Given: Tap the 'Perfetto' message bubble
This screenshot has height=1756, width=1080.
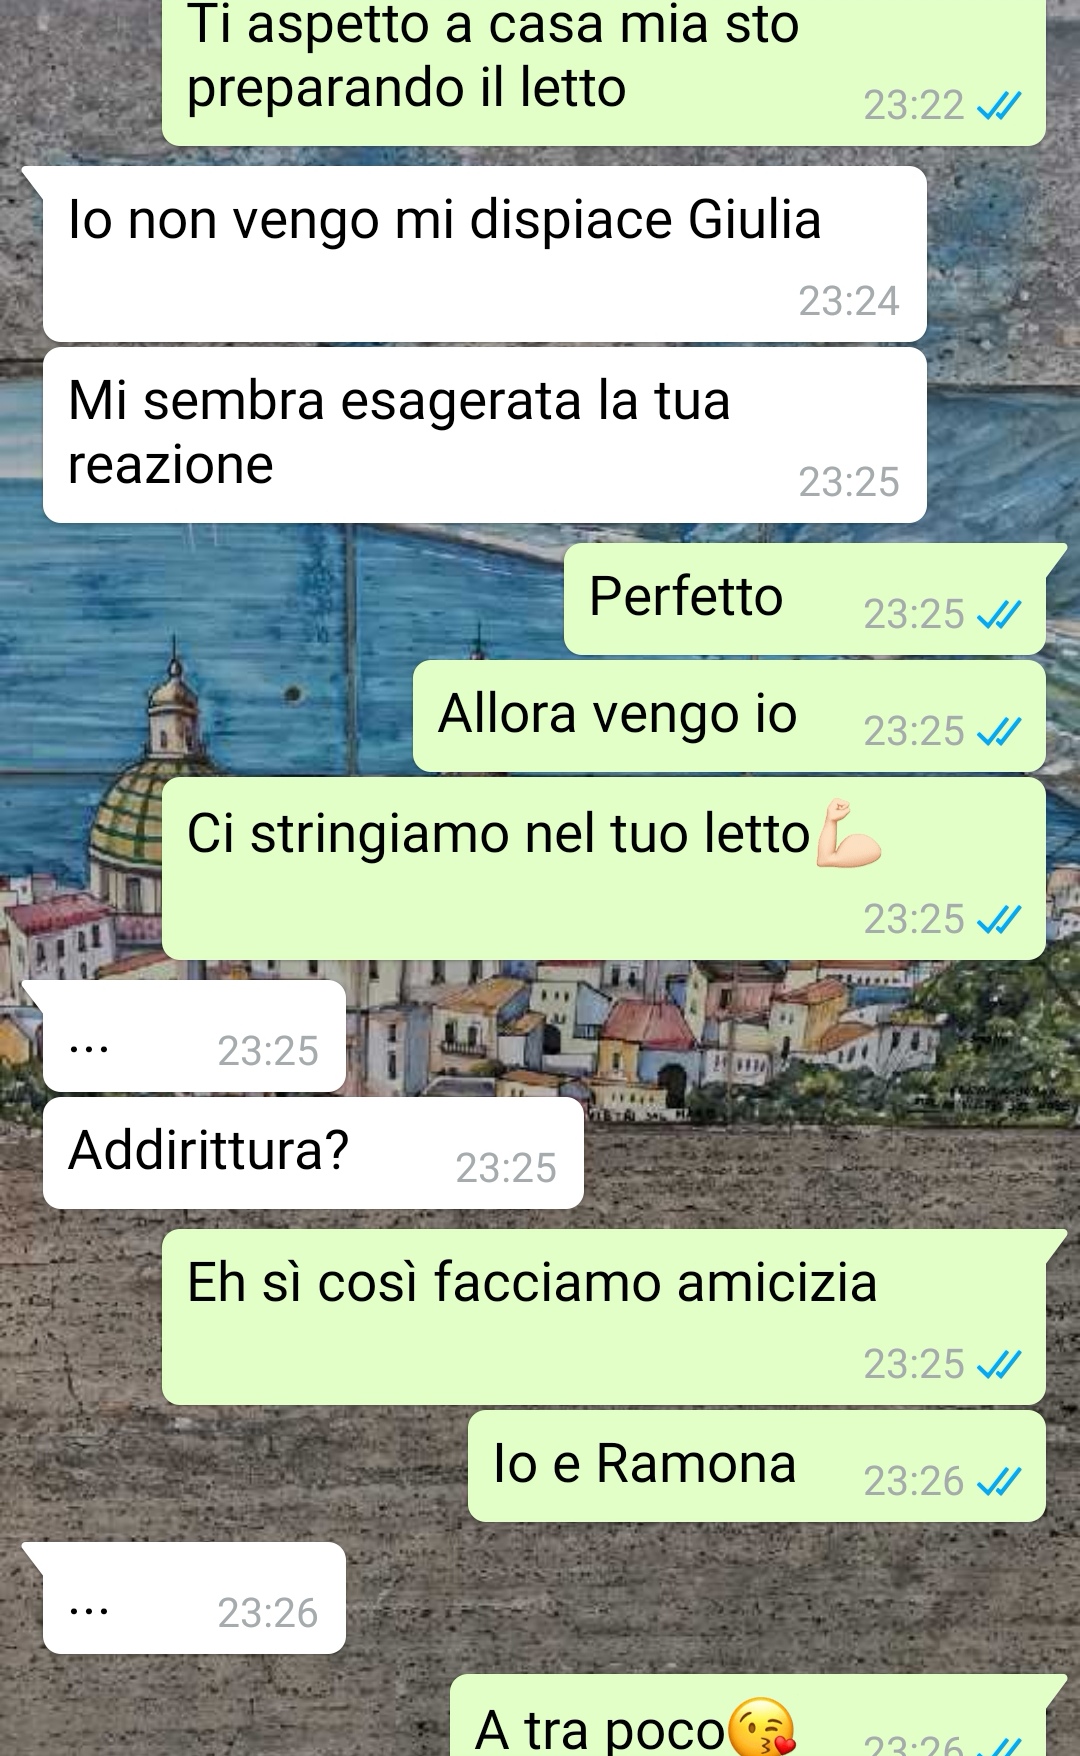Looking at the screenshot, I should pos(805,599).
